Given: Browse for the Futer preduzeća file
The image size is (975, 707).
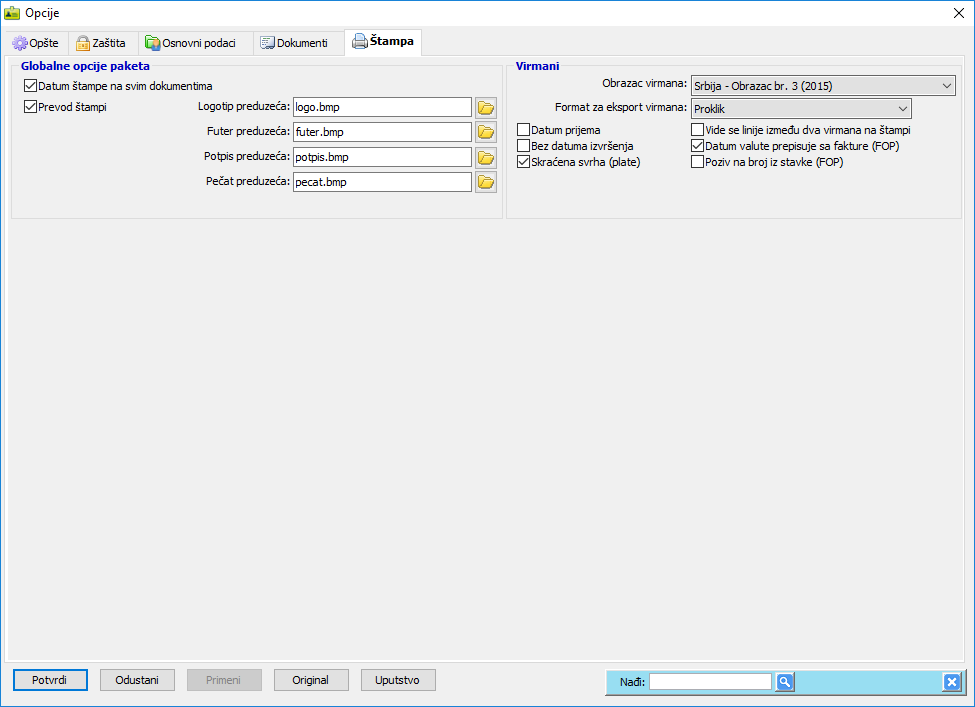Looking at the screenshot, I should (486, 132).
